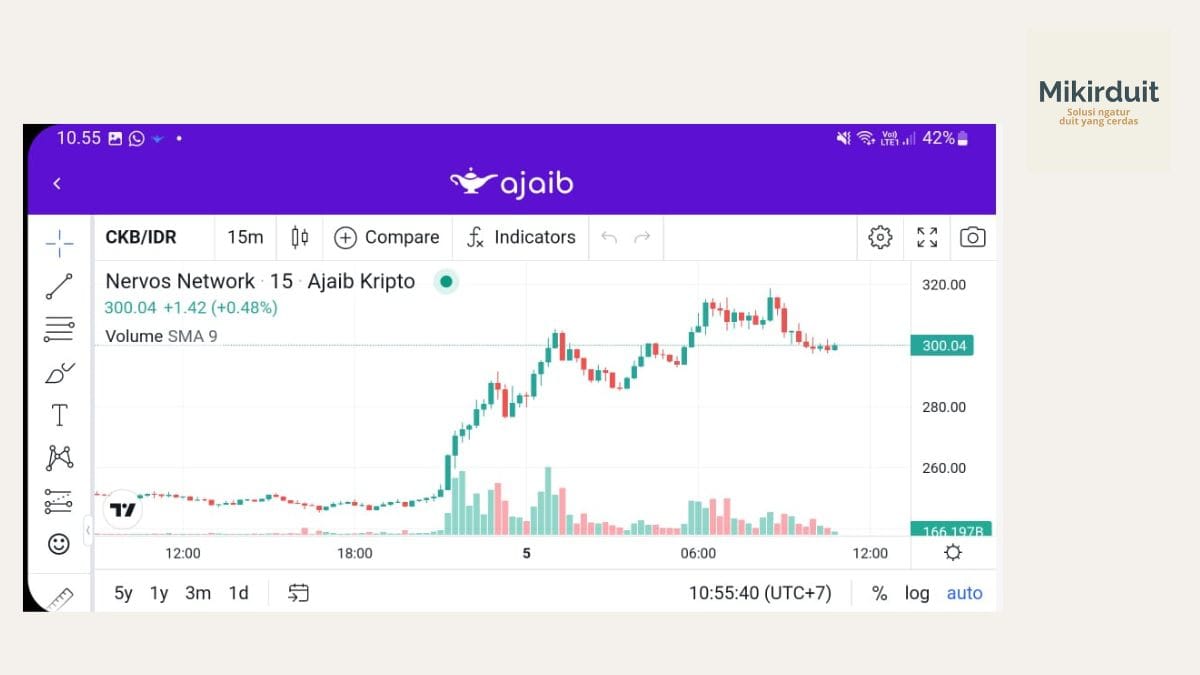
Task: Enable logarithmic price scale
Action: tap(917, 593)
